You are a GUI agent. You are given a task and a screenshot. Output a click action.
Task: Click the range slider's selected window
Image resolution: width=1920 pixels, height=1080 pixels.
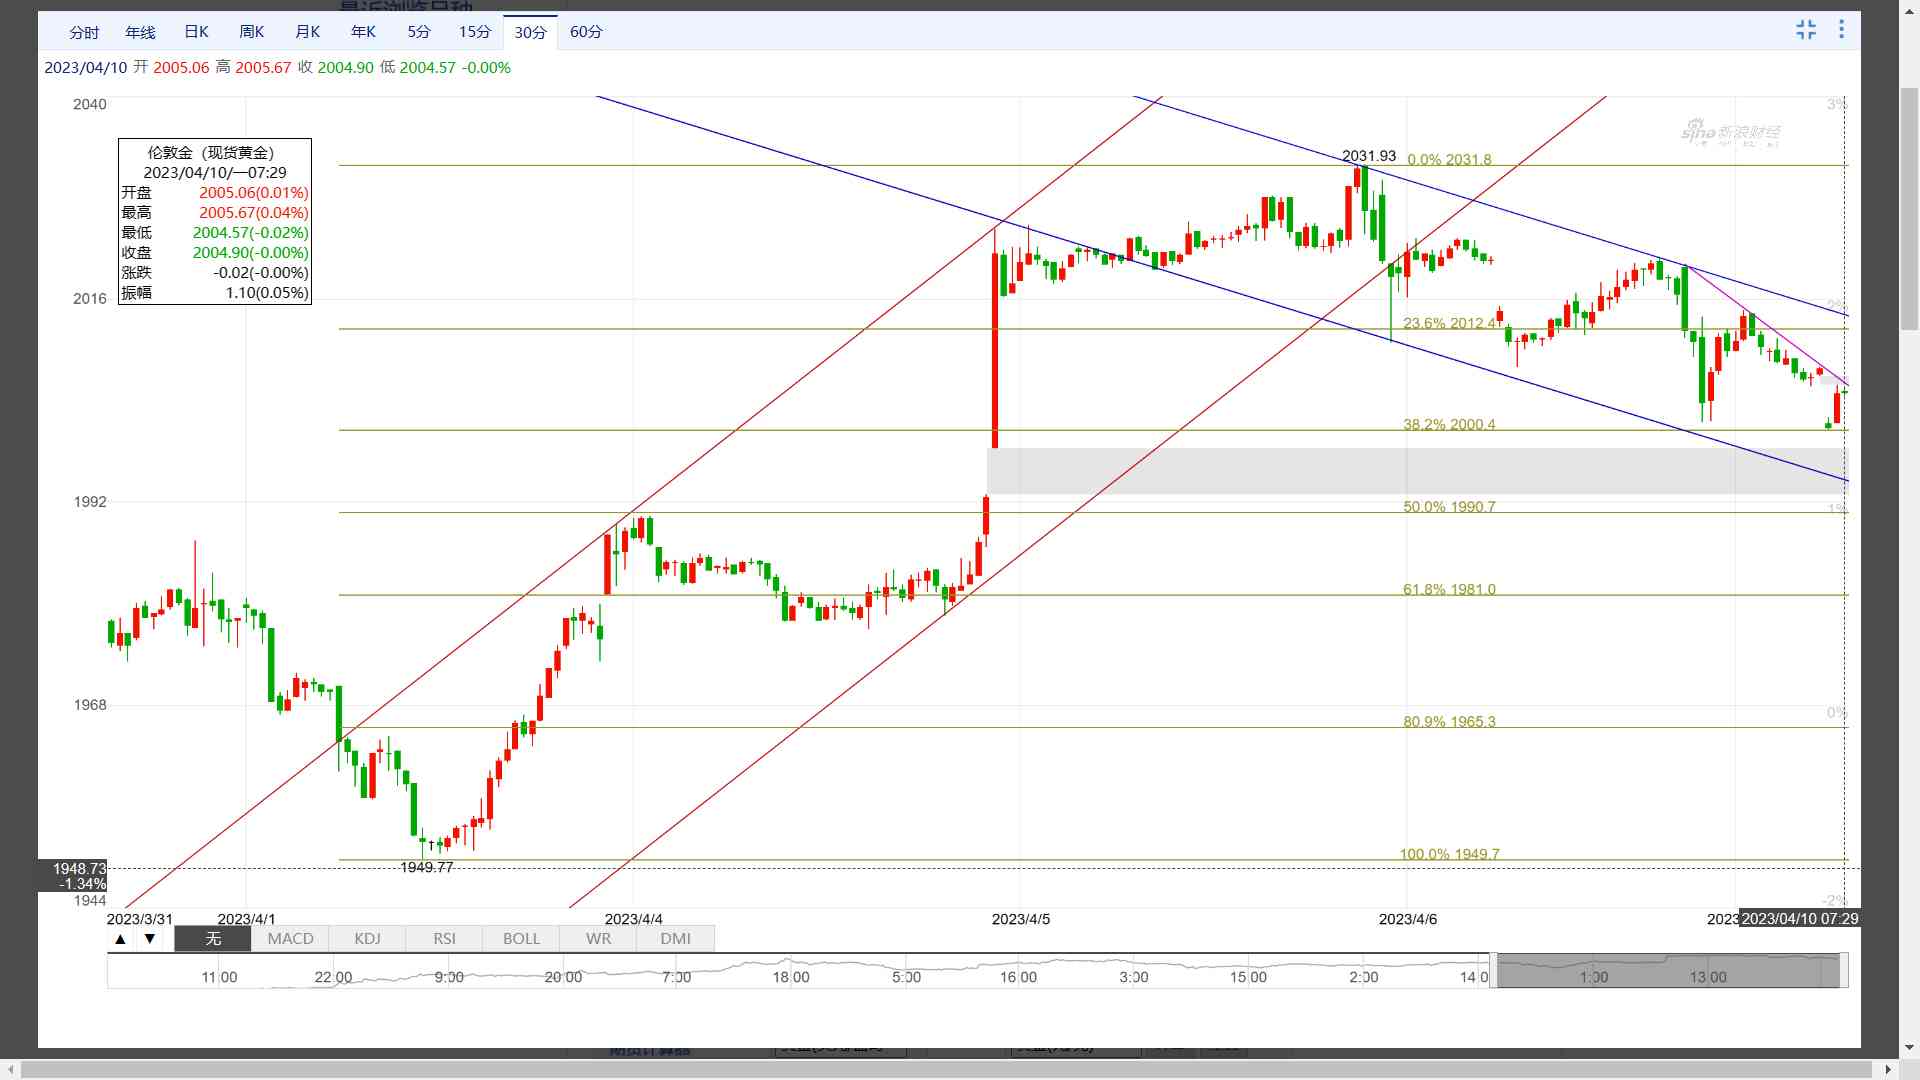[1667, 971]
